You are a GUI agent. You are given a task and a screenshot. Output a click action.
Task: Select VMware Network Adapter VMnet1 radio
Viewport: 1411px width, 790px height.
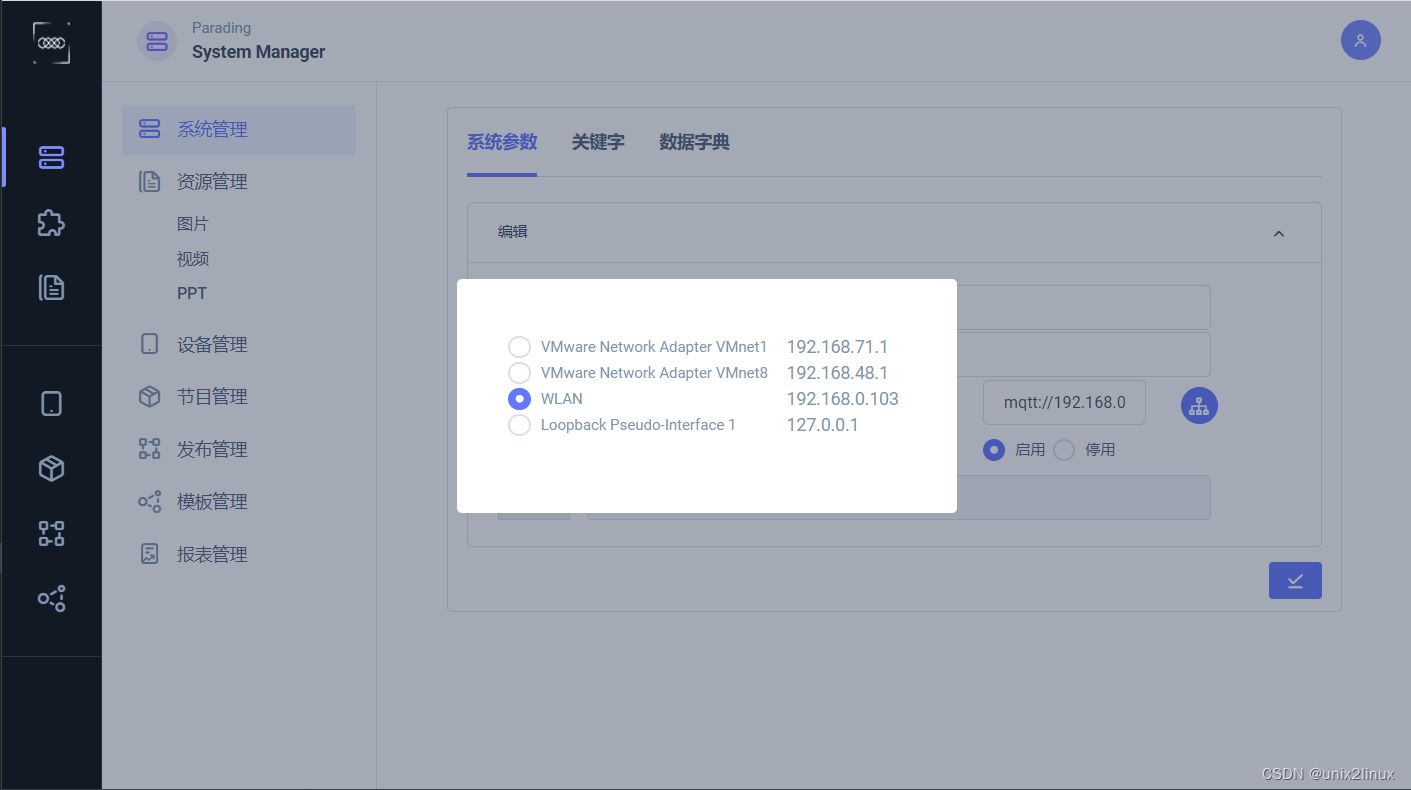coord(519,347)
